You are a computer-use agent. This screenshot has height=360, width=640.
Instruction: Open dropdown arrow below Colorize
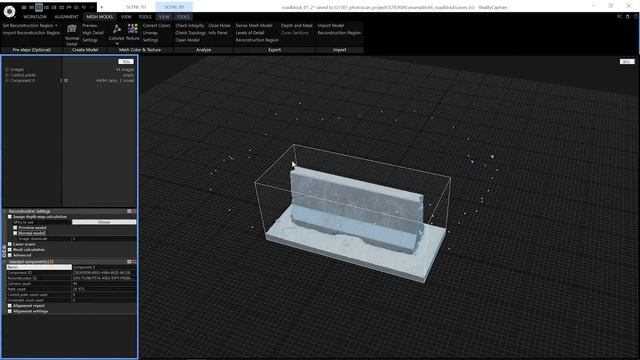click(x=117, y=44)
